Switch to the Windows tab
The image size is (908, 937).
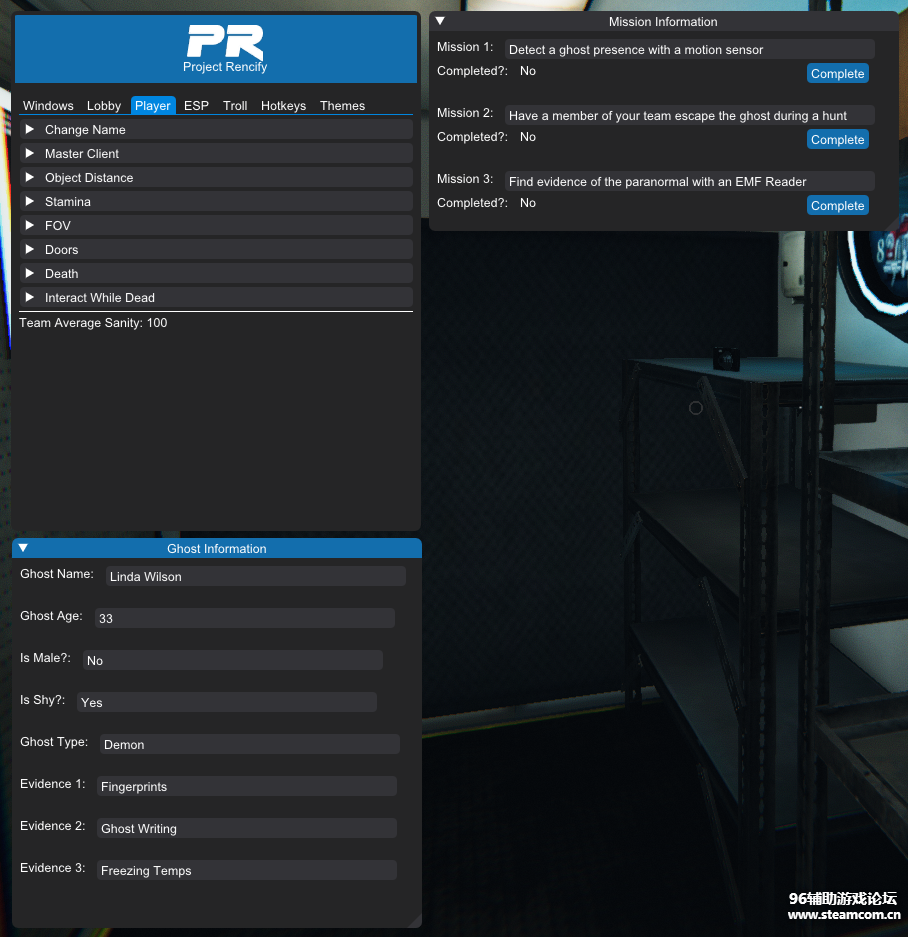point(48,106)
